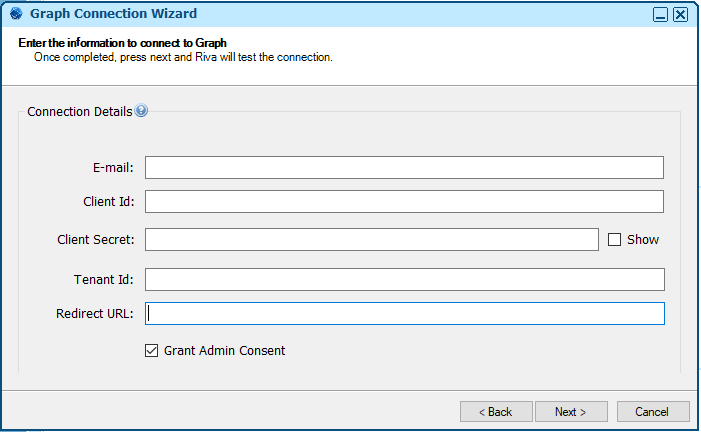Click the Connection Details group label

pos(79,112)
